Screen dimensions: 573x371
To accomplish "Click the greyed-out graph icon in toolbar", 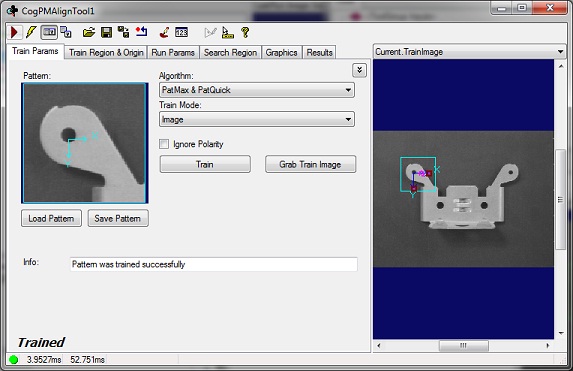I will pos(210,33).
